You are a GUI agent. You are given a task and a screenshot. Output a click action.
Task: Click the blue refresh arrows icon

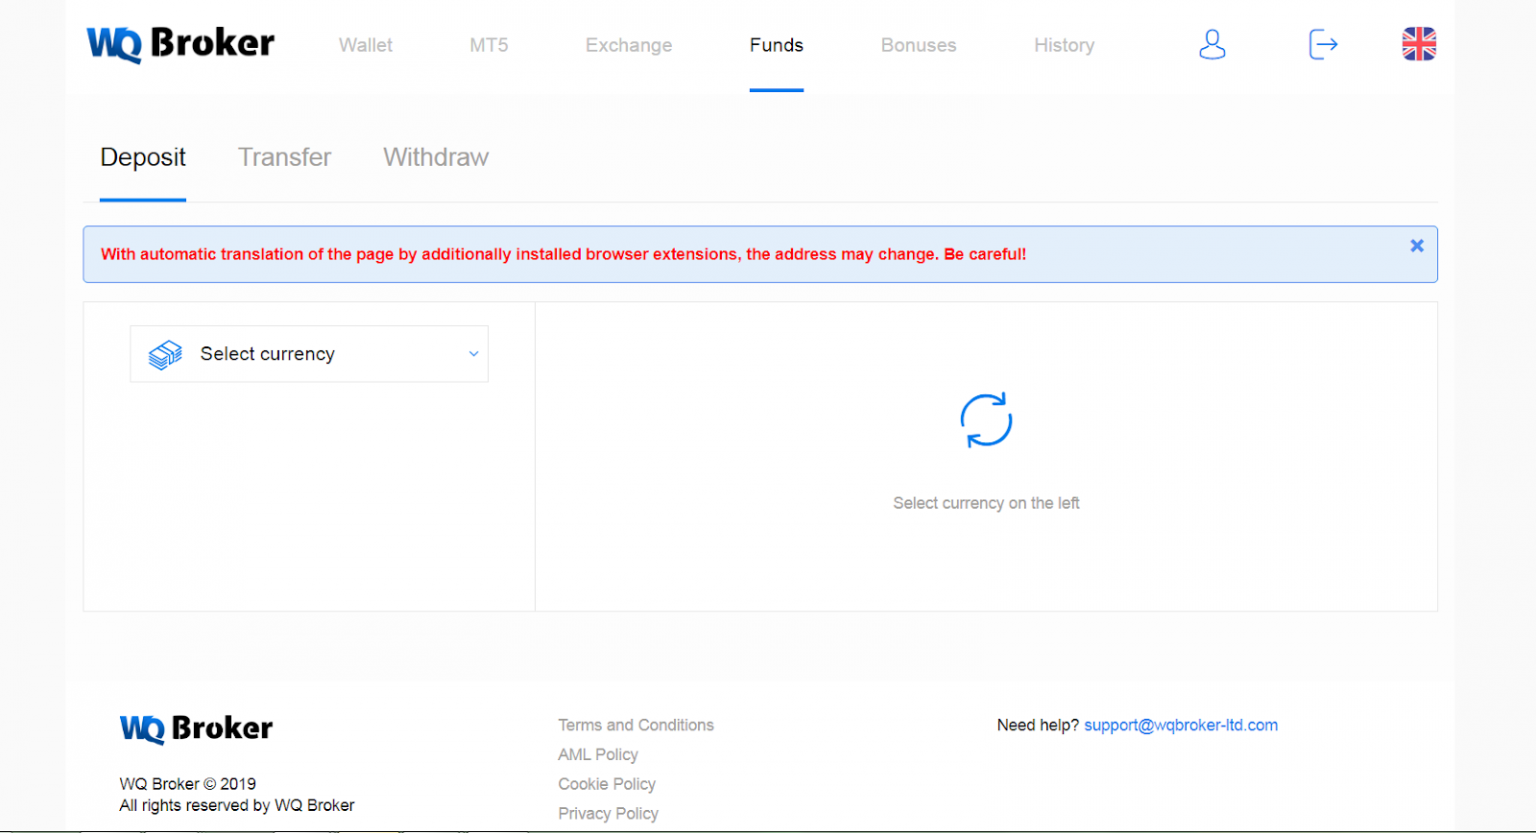tap(986, 420)
